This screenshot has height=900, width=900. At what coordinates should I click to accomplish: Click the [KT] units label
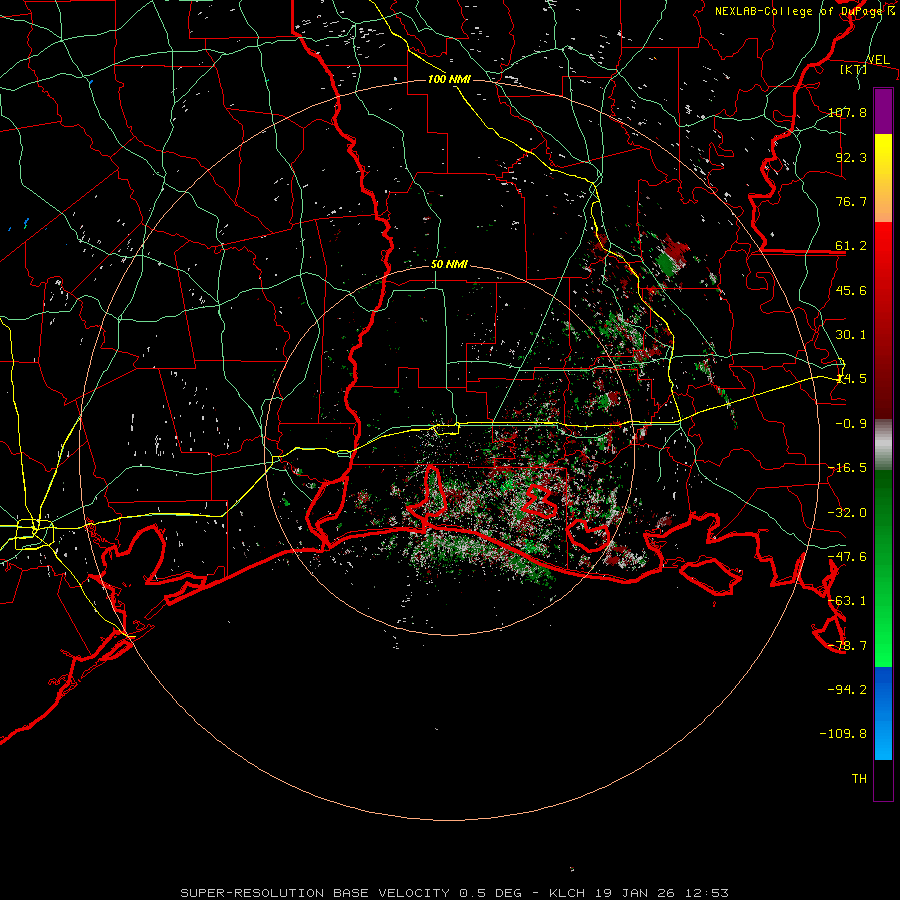pyautogui.click(x=854, y=69)
